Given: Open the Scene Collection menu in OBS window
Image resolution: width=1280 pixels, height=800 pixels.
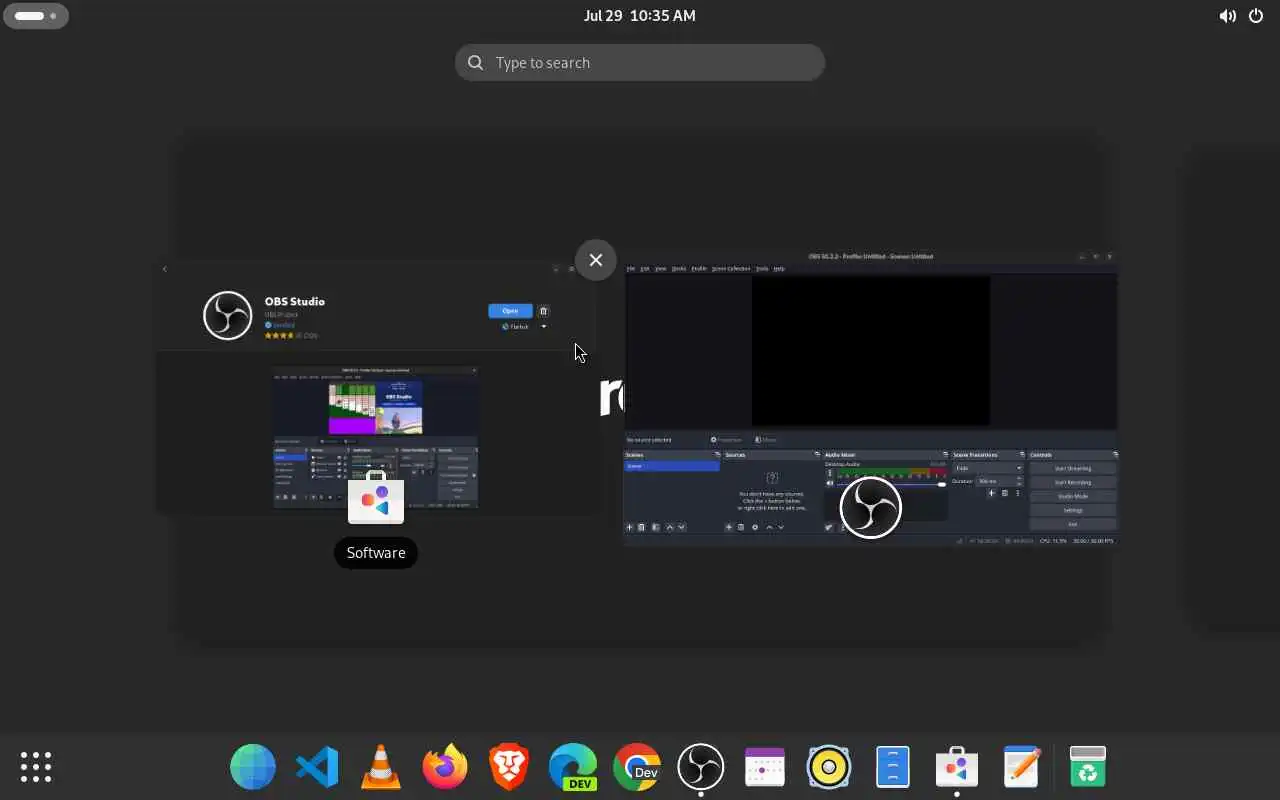Looking at the screenshot, I should click(x=731, y=269).
